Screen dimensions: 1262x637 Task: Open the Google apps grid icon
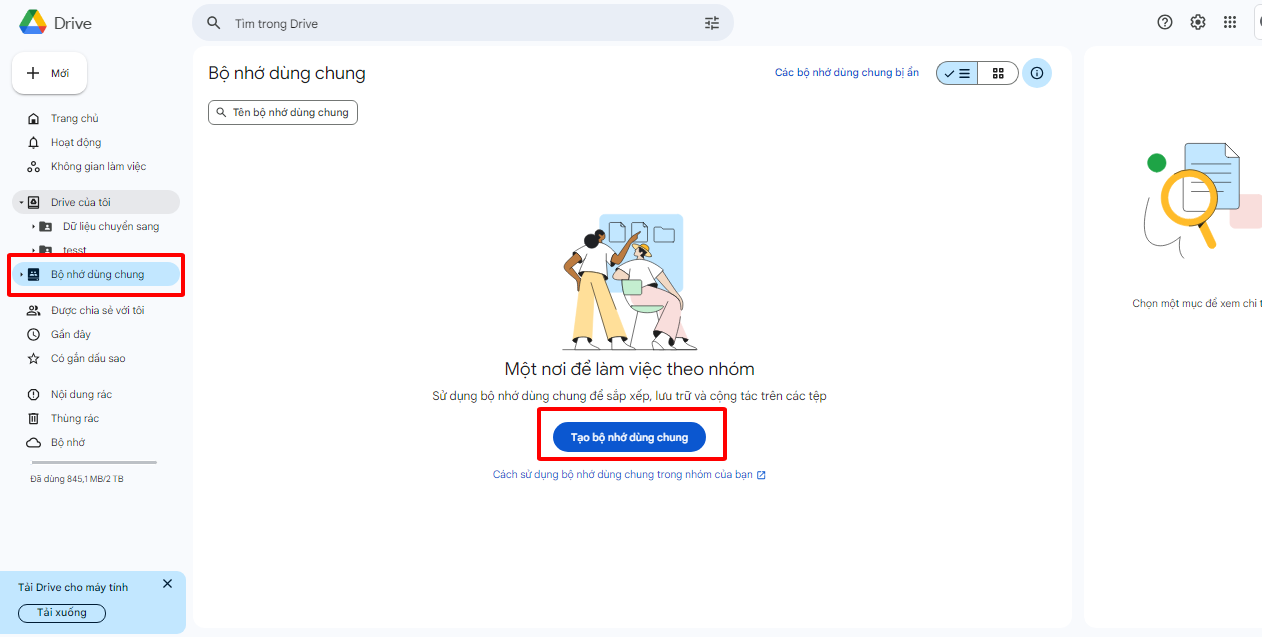(1231, 22)
